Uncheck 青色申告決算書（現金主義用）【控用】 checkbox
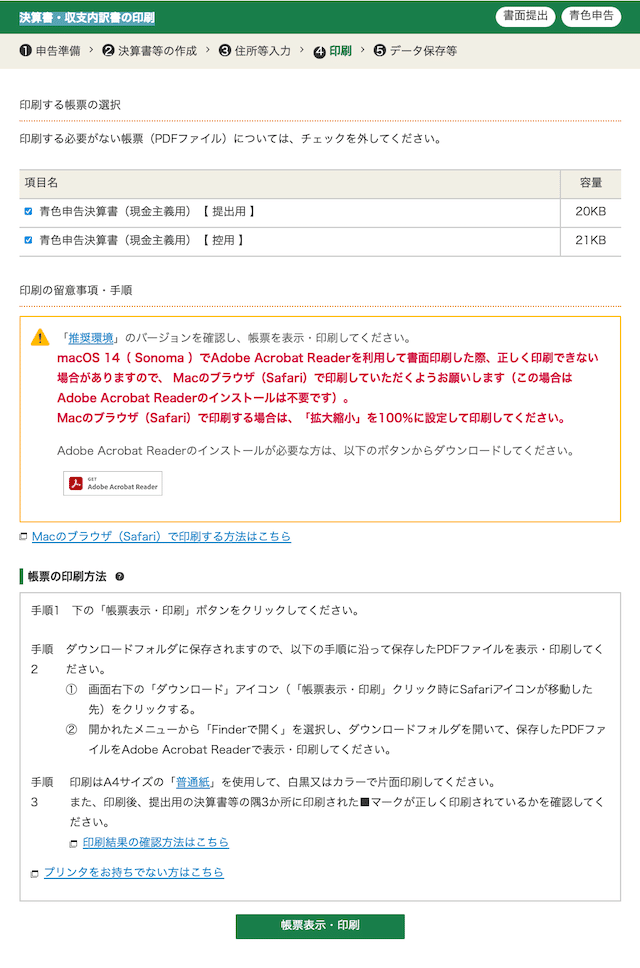 pyautogui.click(x=28, y=240)
